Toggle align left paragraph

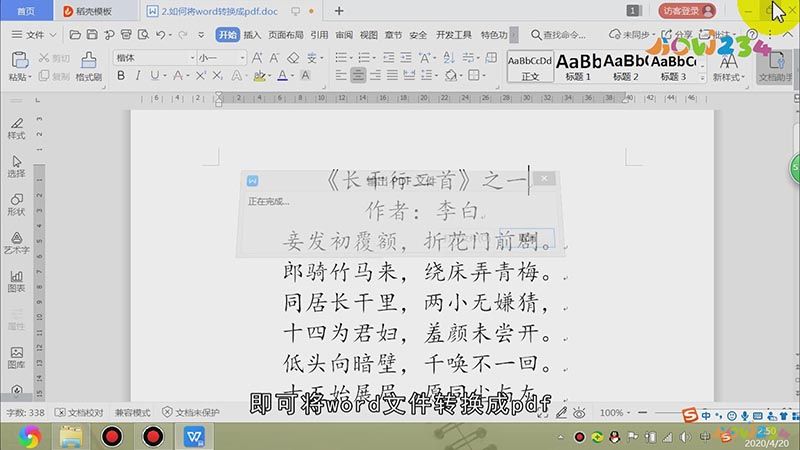point(341,76)
